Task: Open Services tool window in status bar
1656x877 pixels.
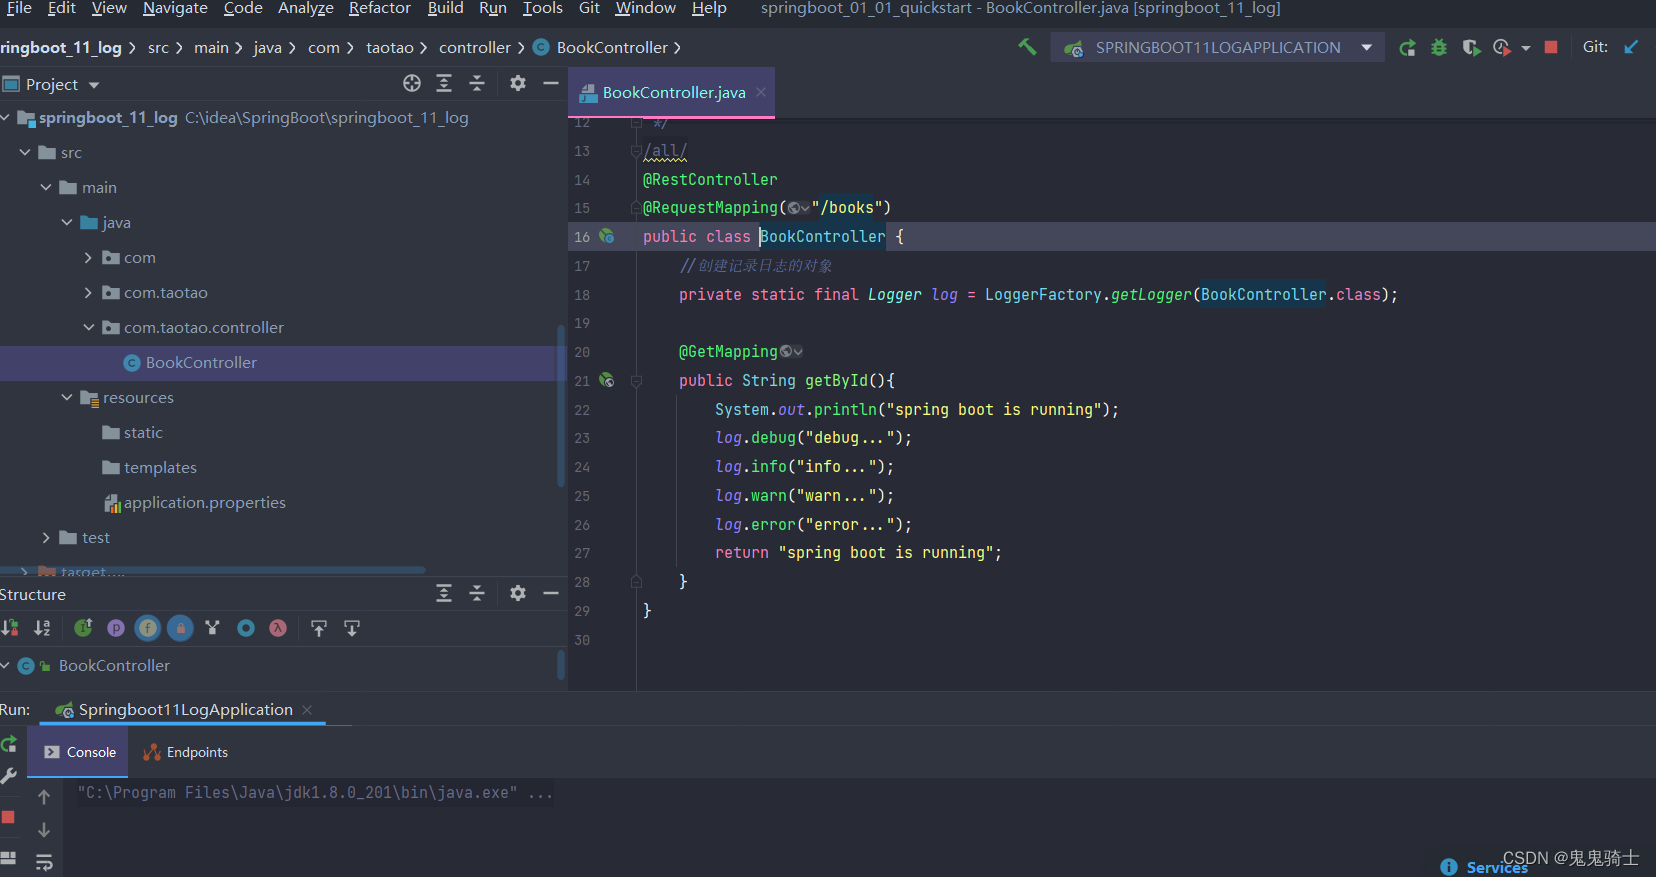Action: coord(1485,867)
